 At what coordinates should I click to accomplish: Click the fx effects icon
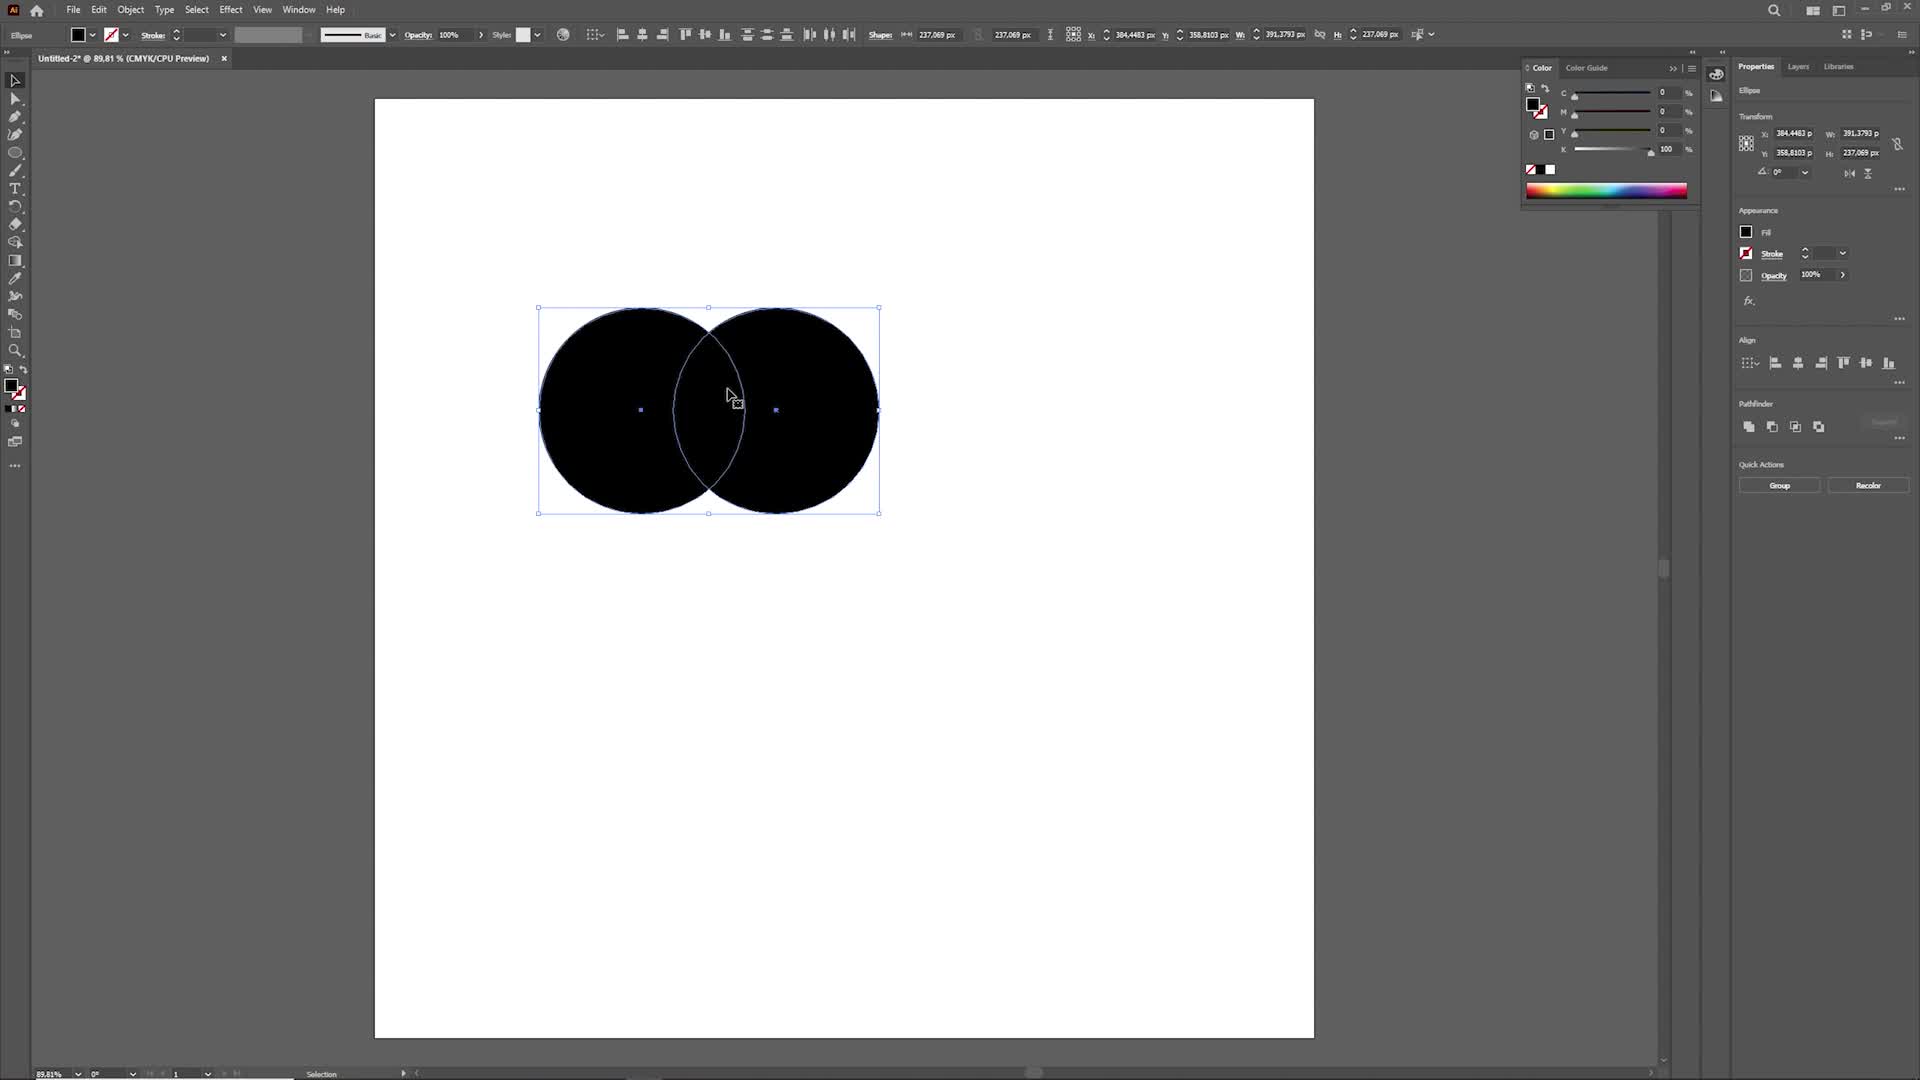coord(1749,301)
